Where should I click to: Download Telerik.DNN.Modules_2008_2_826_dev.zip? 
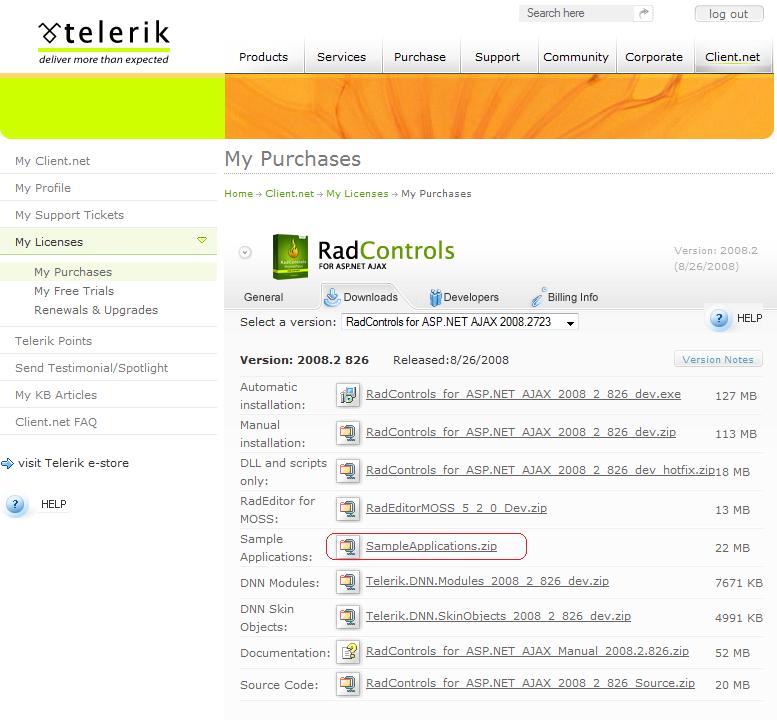(x=487, y=581)
